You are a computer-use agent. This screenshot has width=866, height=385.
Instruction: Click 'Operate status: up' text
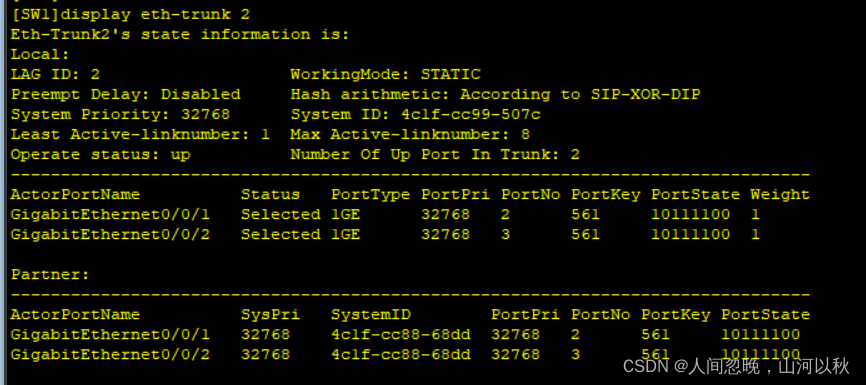(101, 154)
